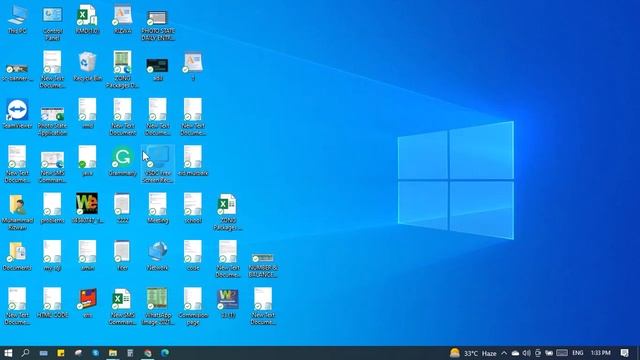Select the black-and-green We image file icon
This screenshot has height=360, width=640.
coord(87,209)
